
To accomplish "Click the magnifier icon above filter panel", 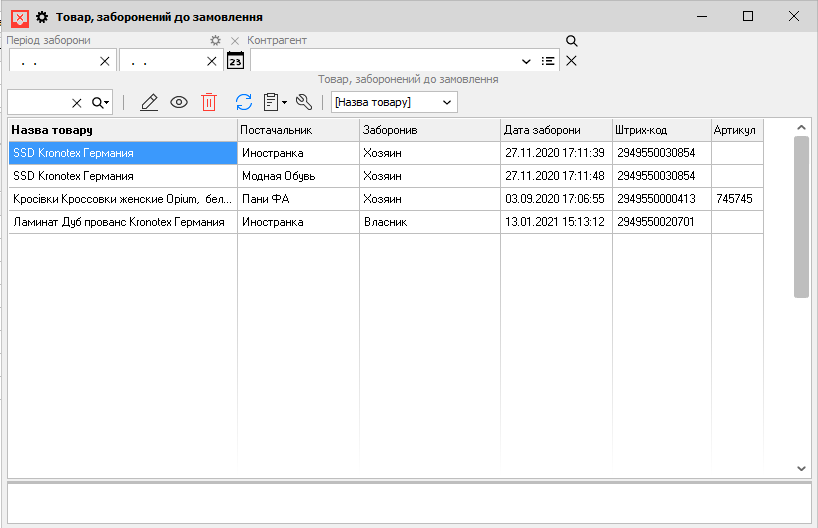I will (x=572, y=41).
